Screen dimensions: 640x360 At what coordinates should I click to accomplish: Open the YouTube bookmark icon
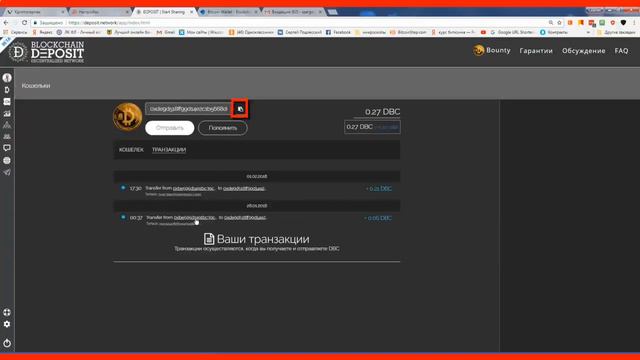coord(483,32)
